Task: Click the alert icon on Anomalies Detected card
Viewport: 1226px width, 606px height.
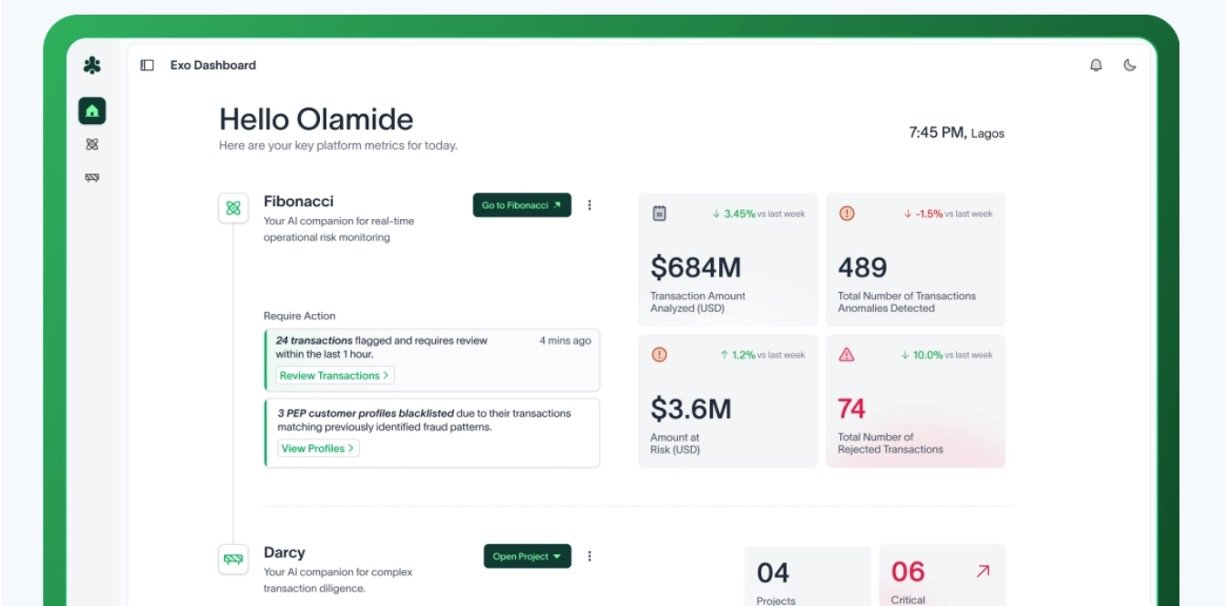Action: pyautogui.click(x=846, y=213)
